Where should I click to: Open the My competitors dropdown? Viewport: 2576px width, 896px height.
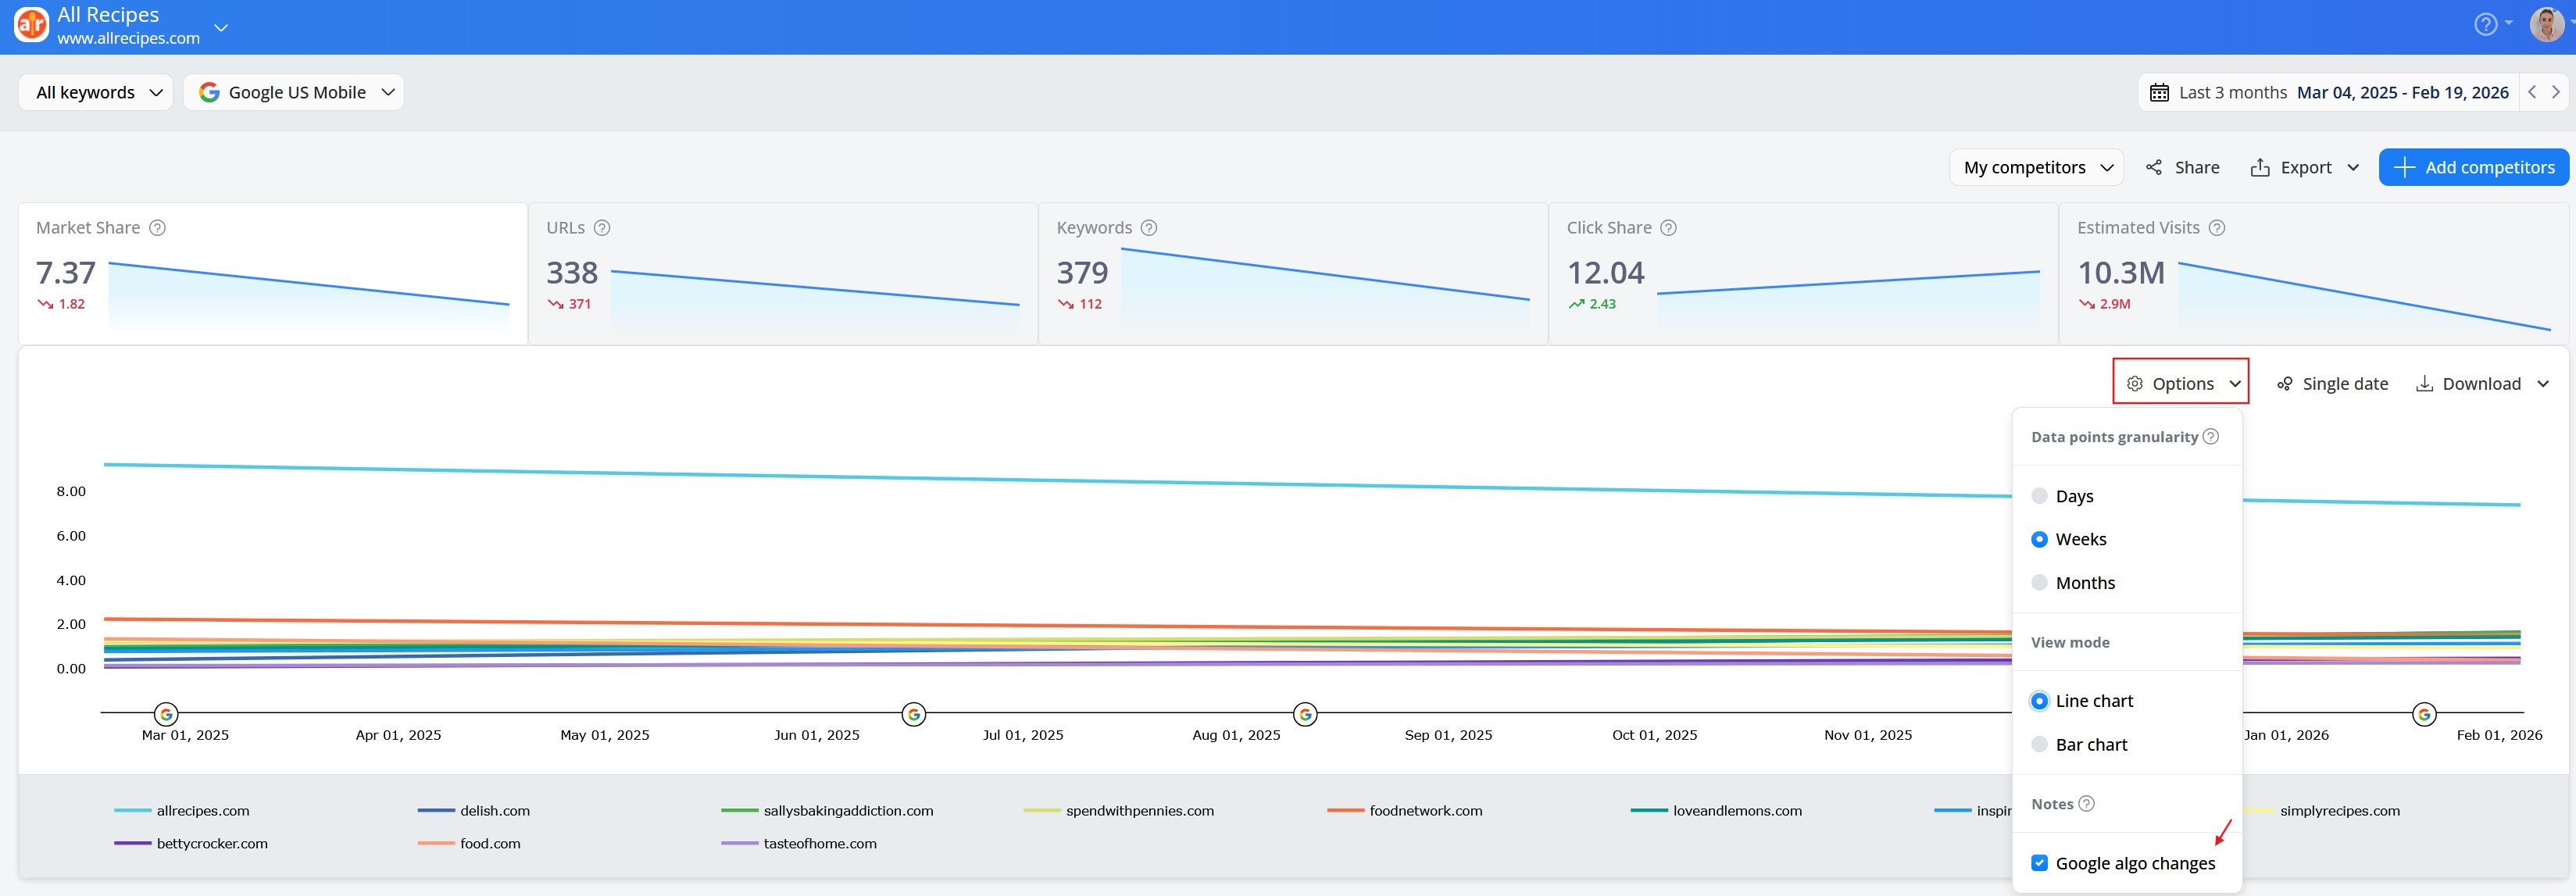coord(2036,167)
